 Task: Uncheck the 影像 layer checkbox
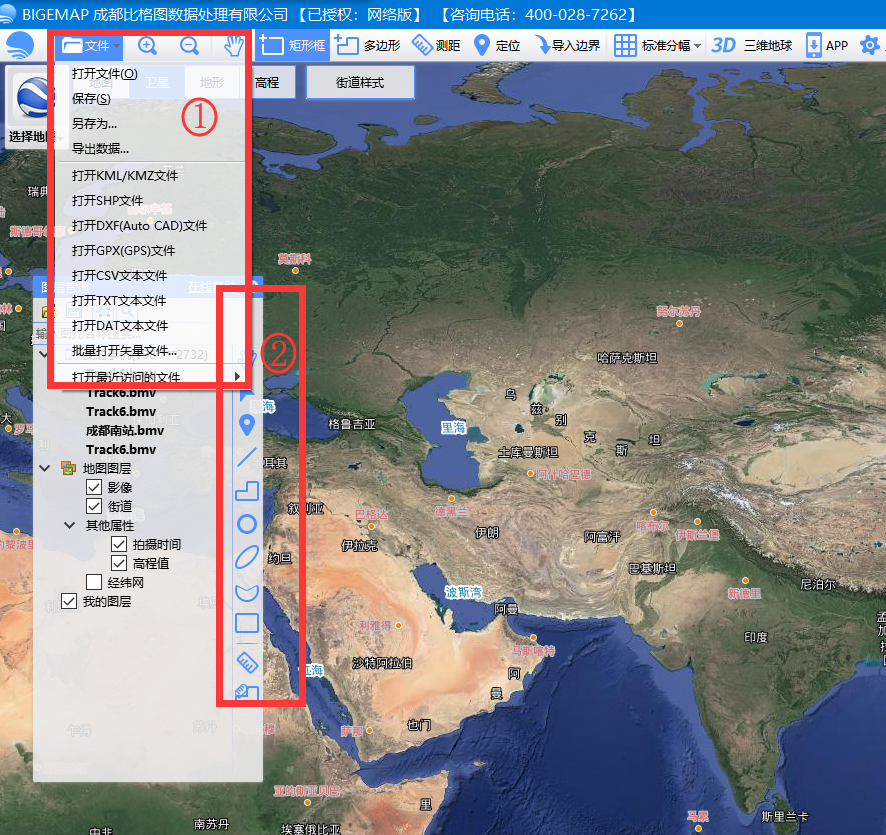click(x=94, y=487)
